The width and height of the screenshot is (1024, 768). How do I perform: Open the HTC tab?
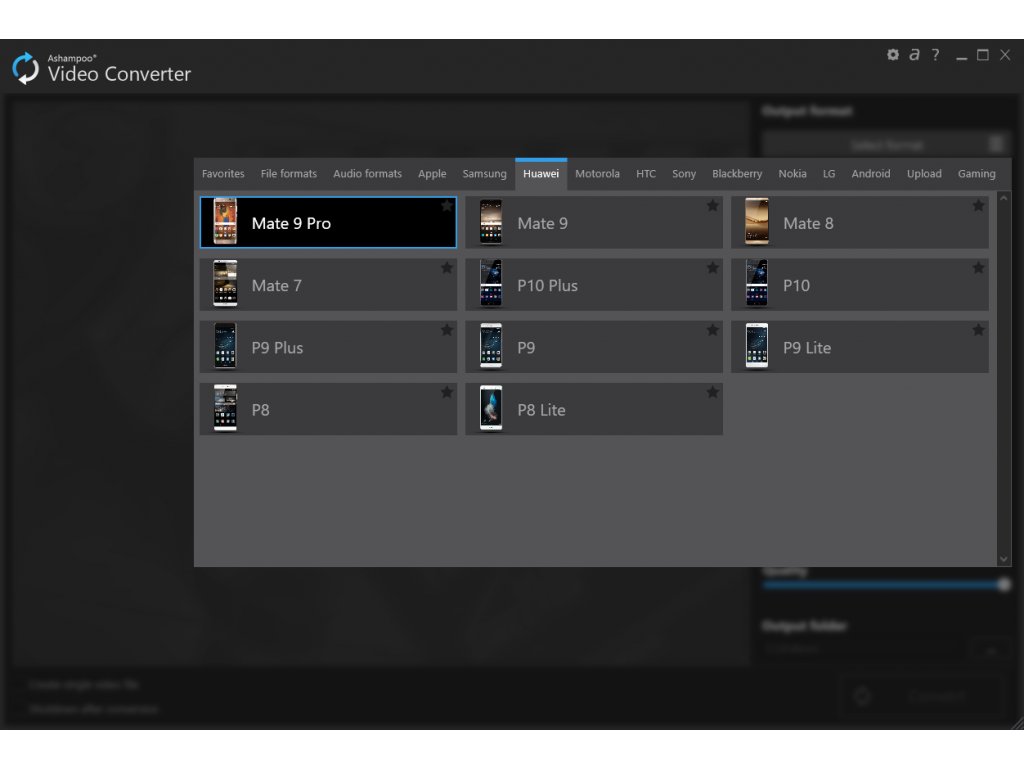click(x=646, y=174)
